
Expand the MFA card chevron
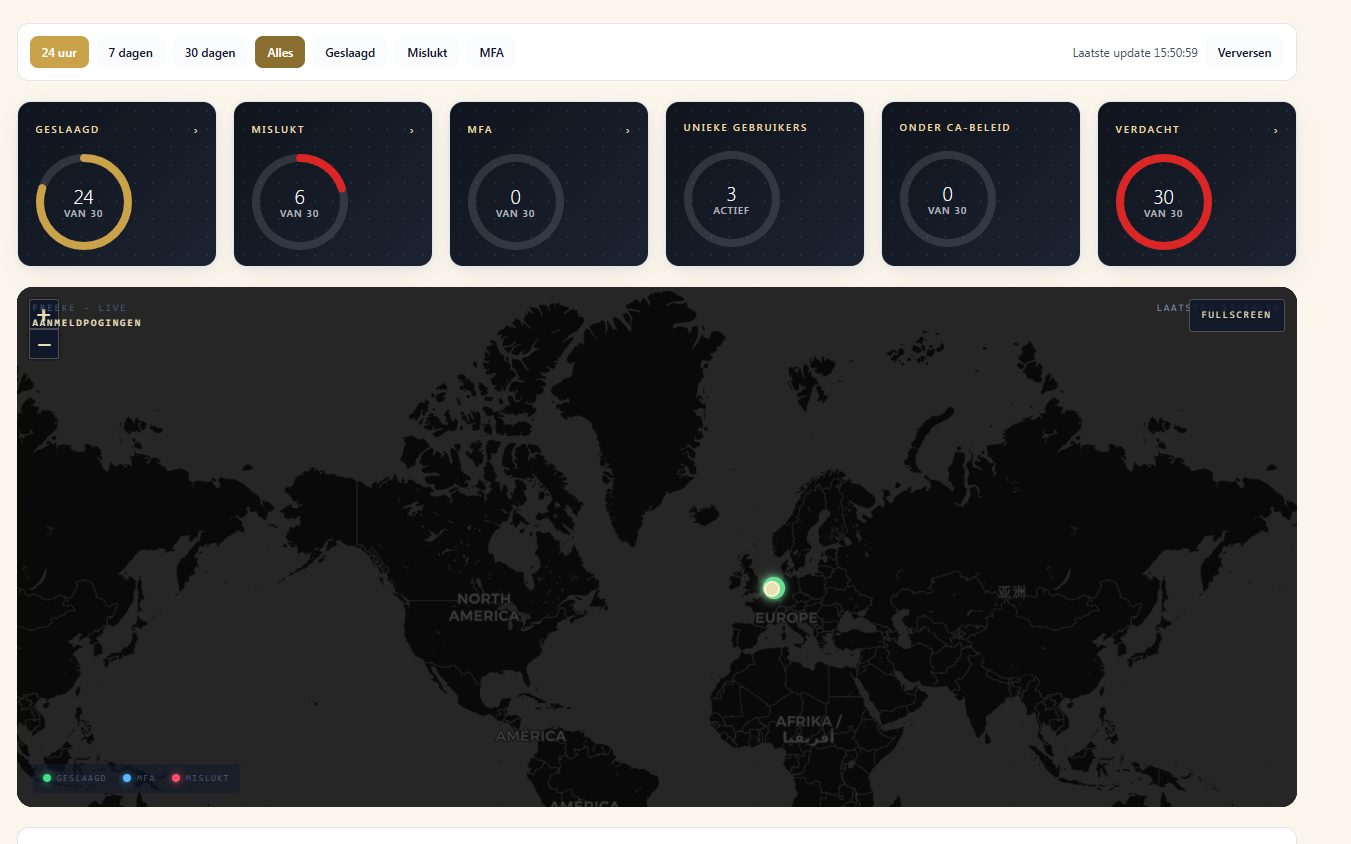pos(628,130)
